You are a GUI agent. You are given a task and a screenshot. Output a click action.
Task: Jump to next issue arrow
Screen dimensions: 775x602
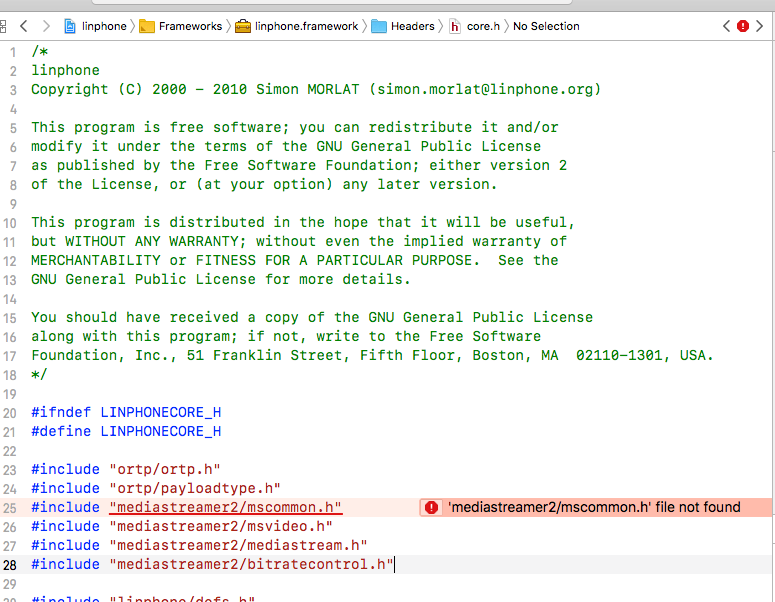[760, 26]
